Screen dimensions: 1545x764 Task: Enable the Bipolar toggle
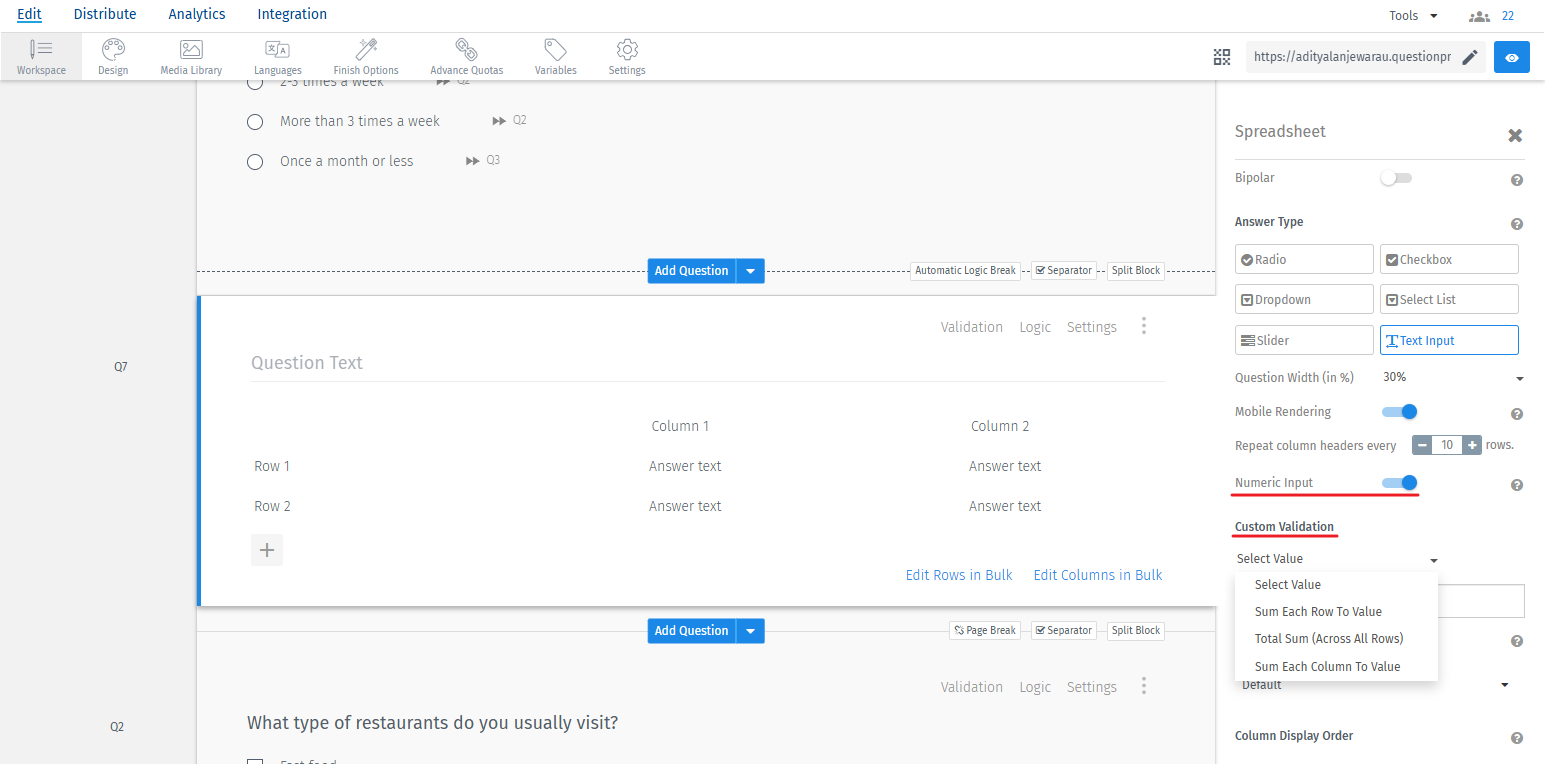tap(1396, 177)
